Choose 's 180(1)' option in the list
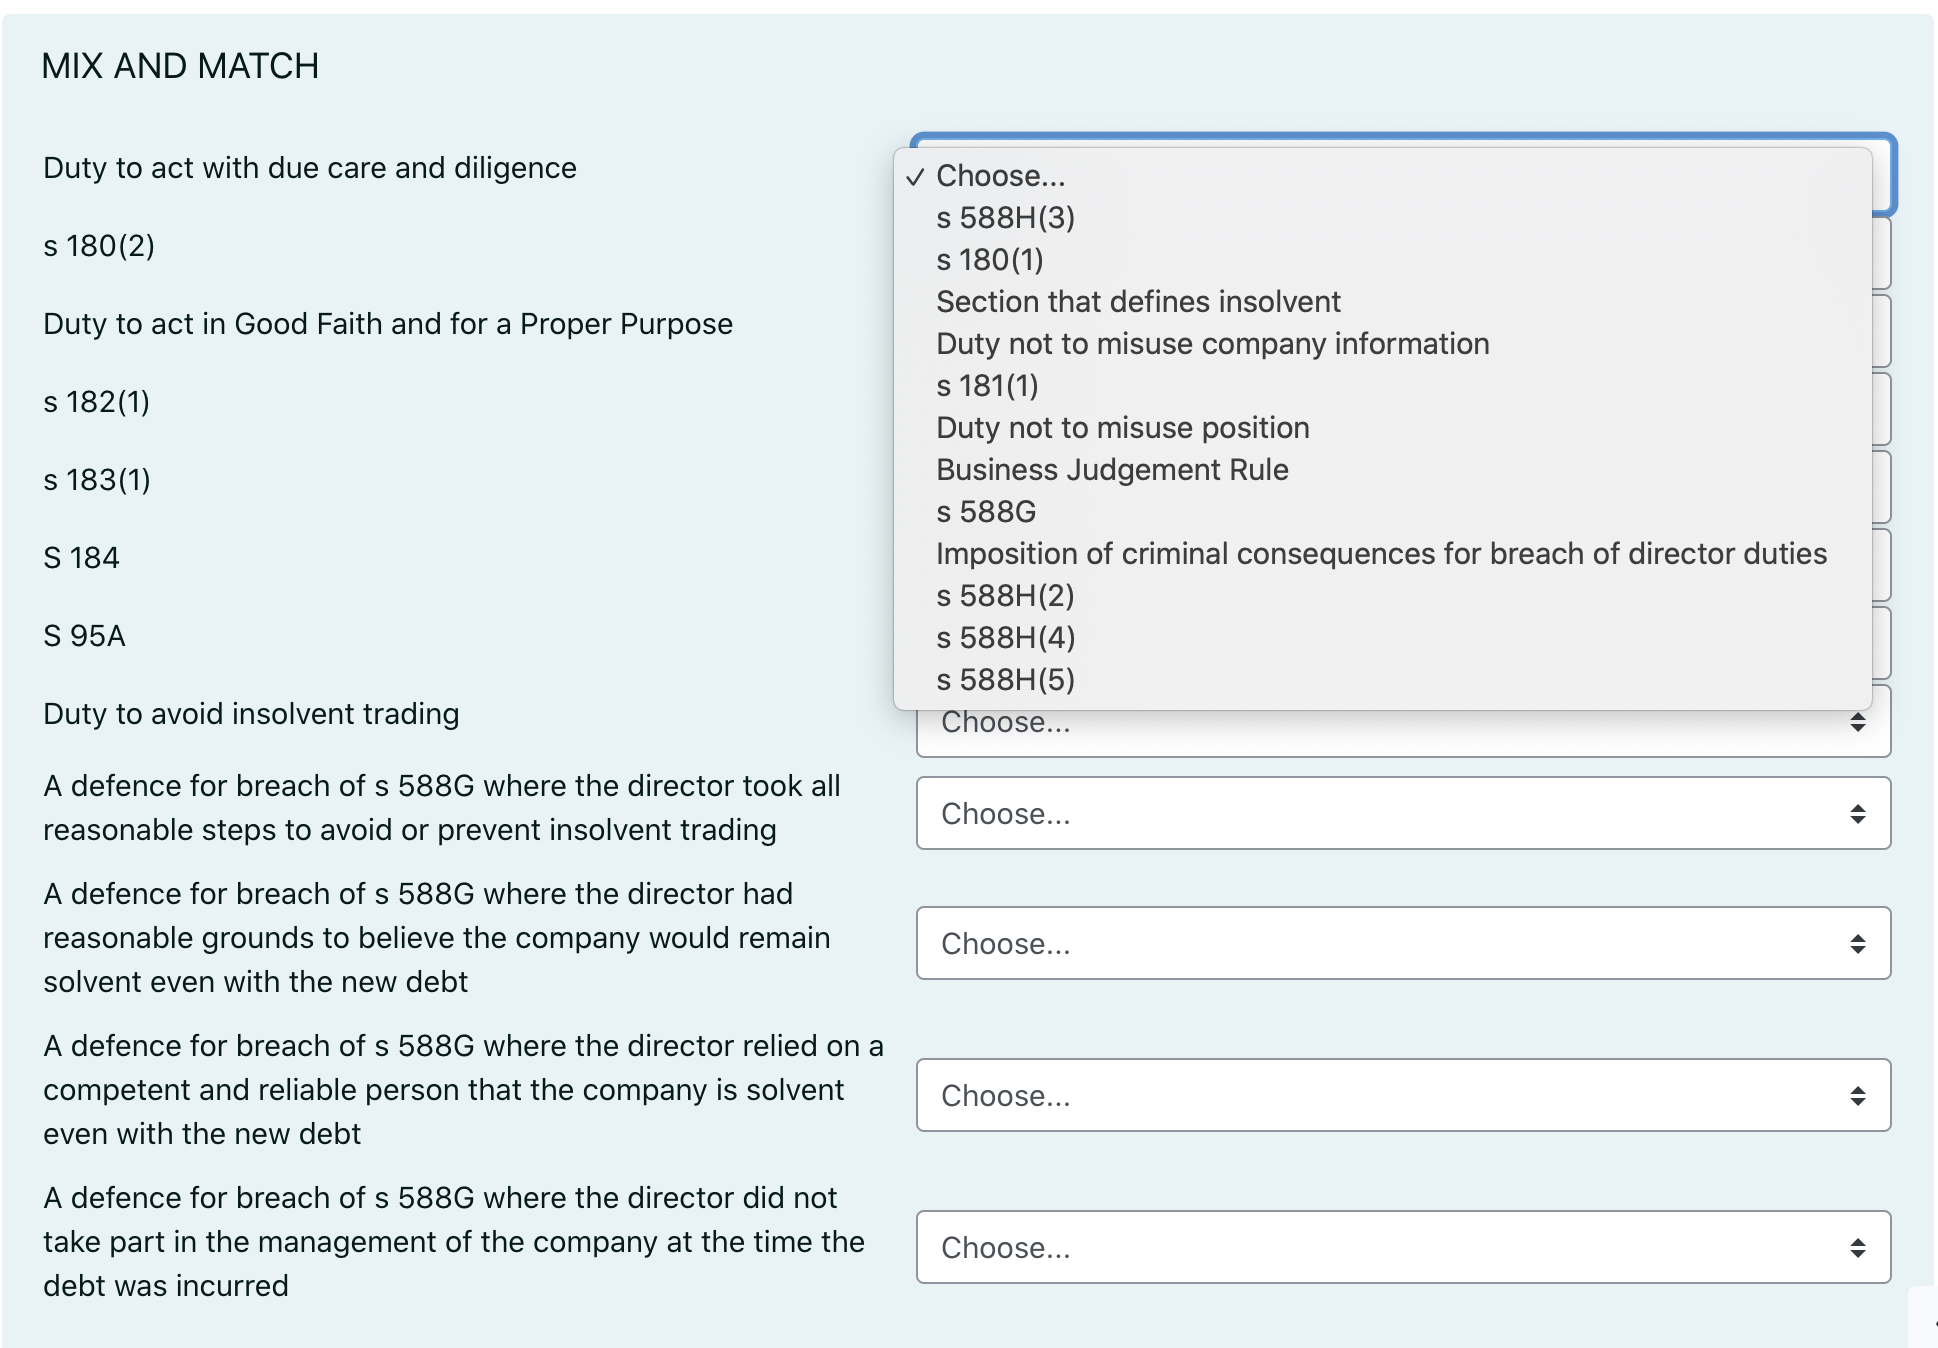Screen dimensions: 1938x1348 point(989,260)
